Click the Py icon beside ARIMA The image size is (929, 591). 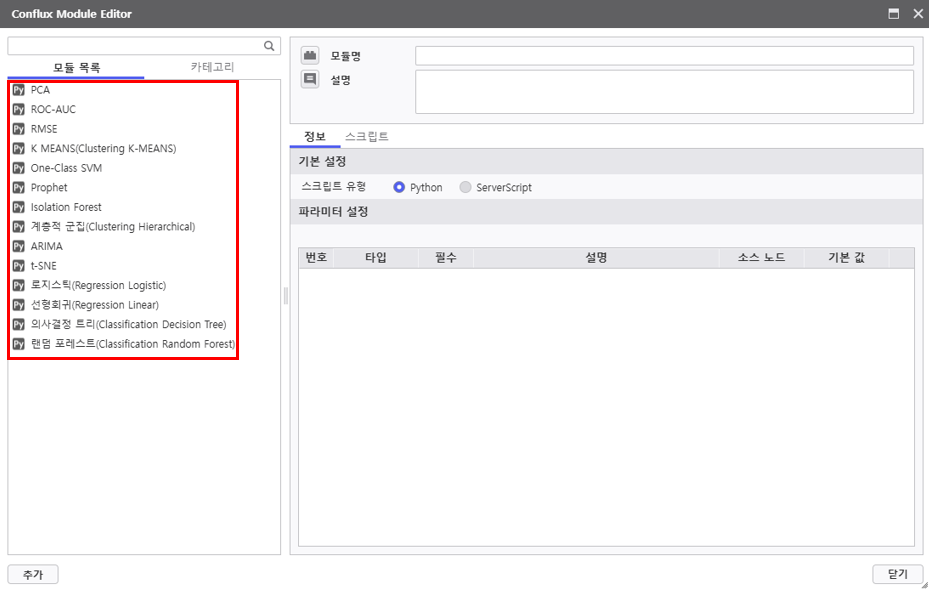coord(18,246)
